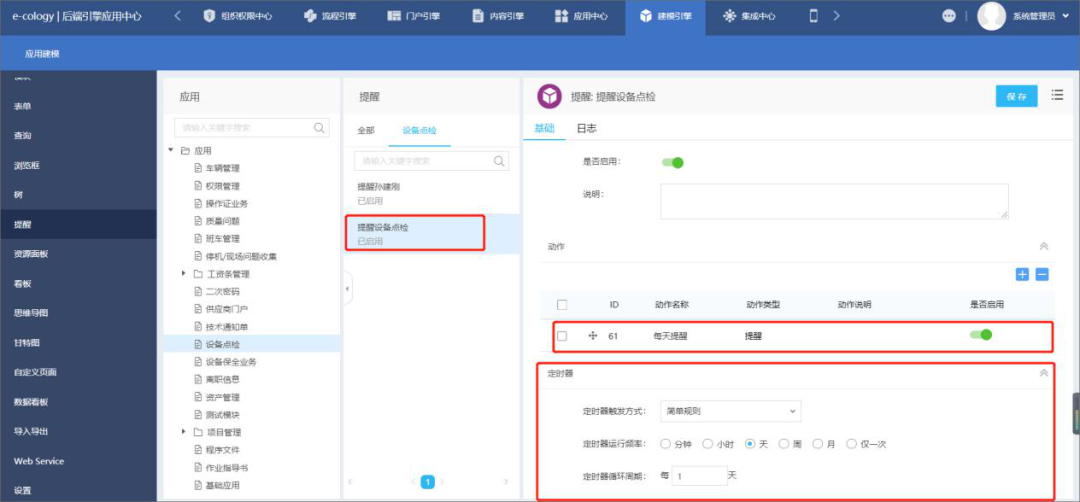Click the 说明 text area

click(x=834, y=201)
